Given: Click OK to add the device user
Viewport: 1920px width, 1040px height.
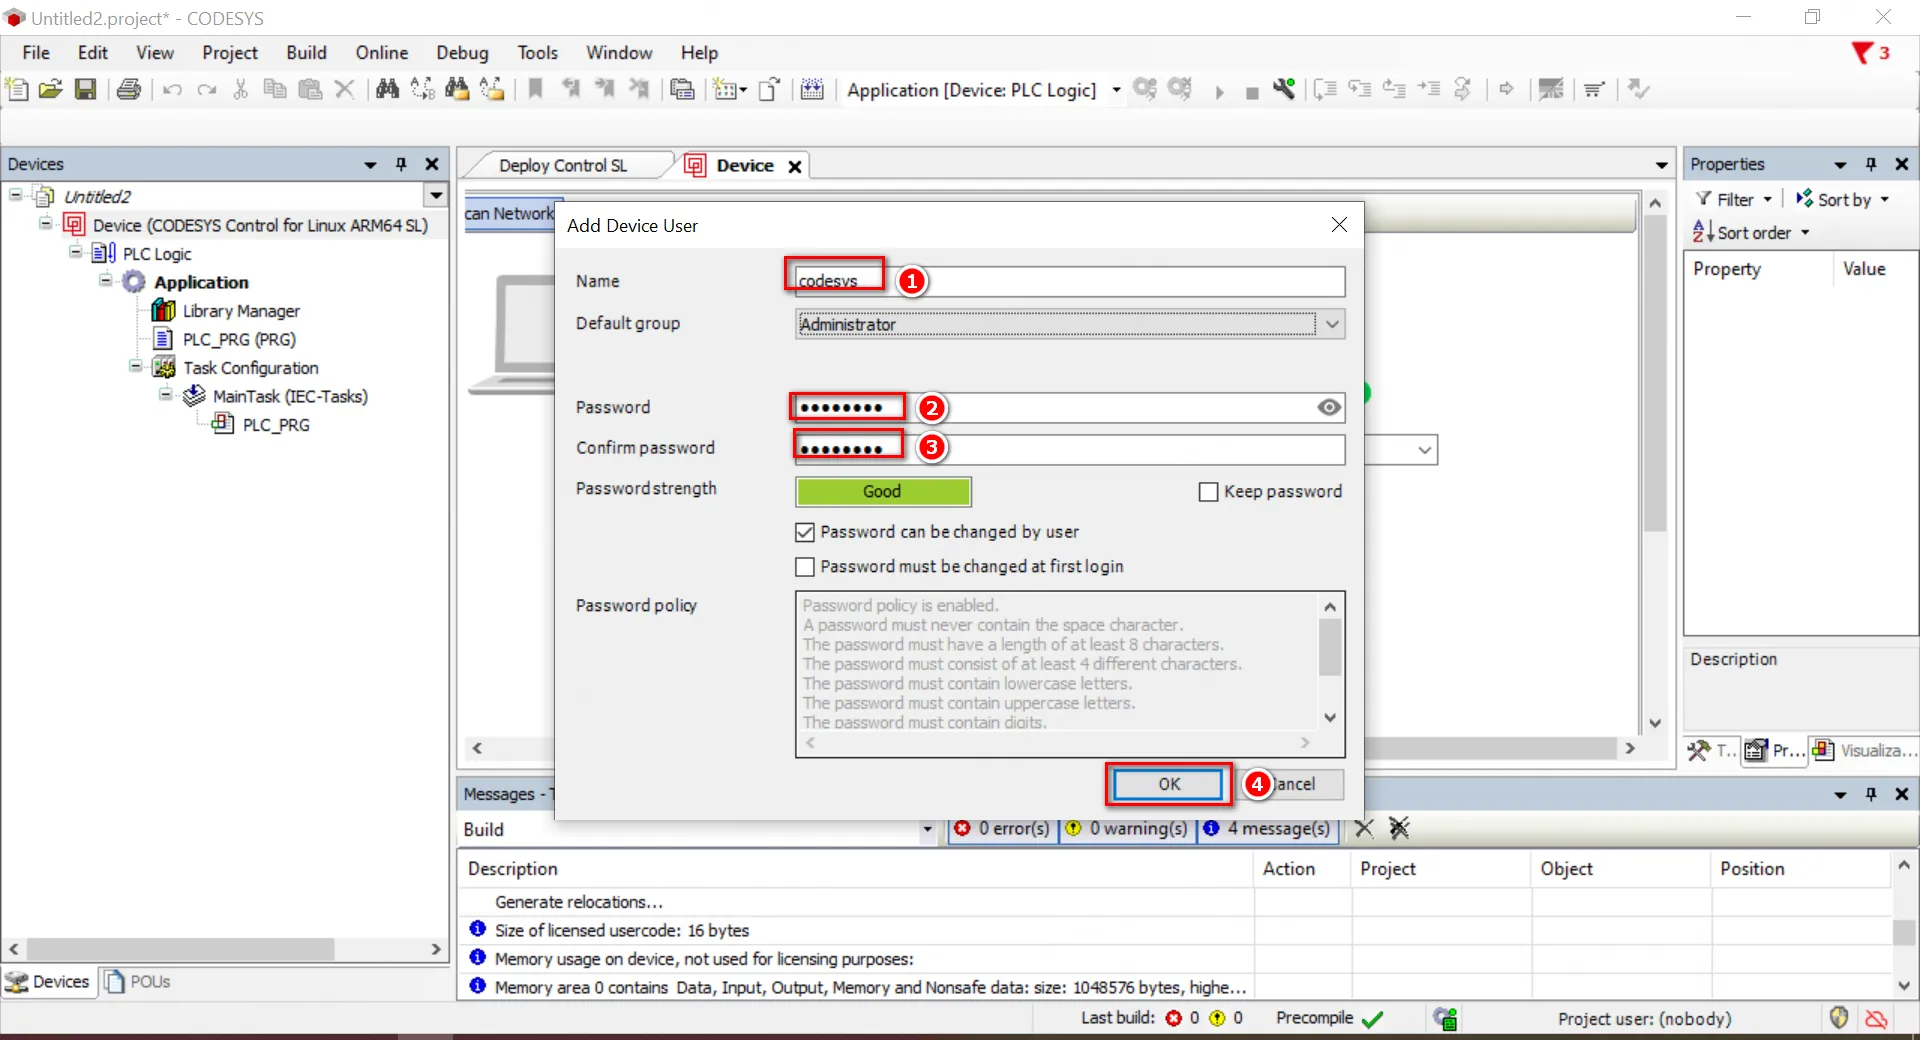Looking at the screenshot, I should pos(1169,784).
